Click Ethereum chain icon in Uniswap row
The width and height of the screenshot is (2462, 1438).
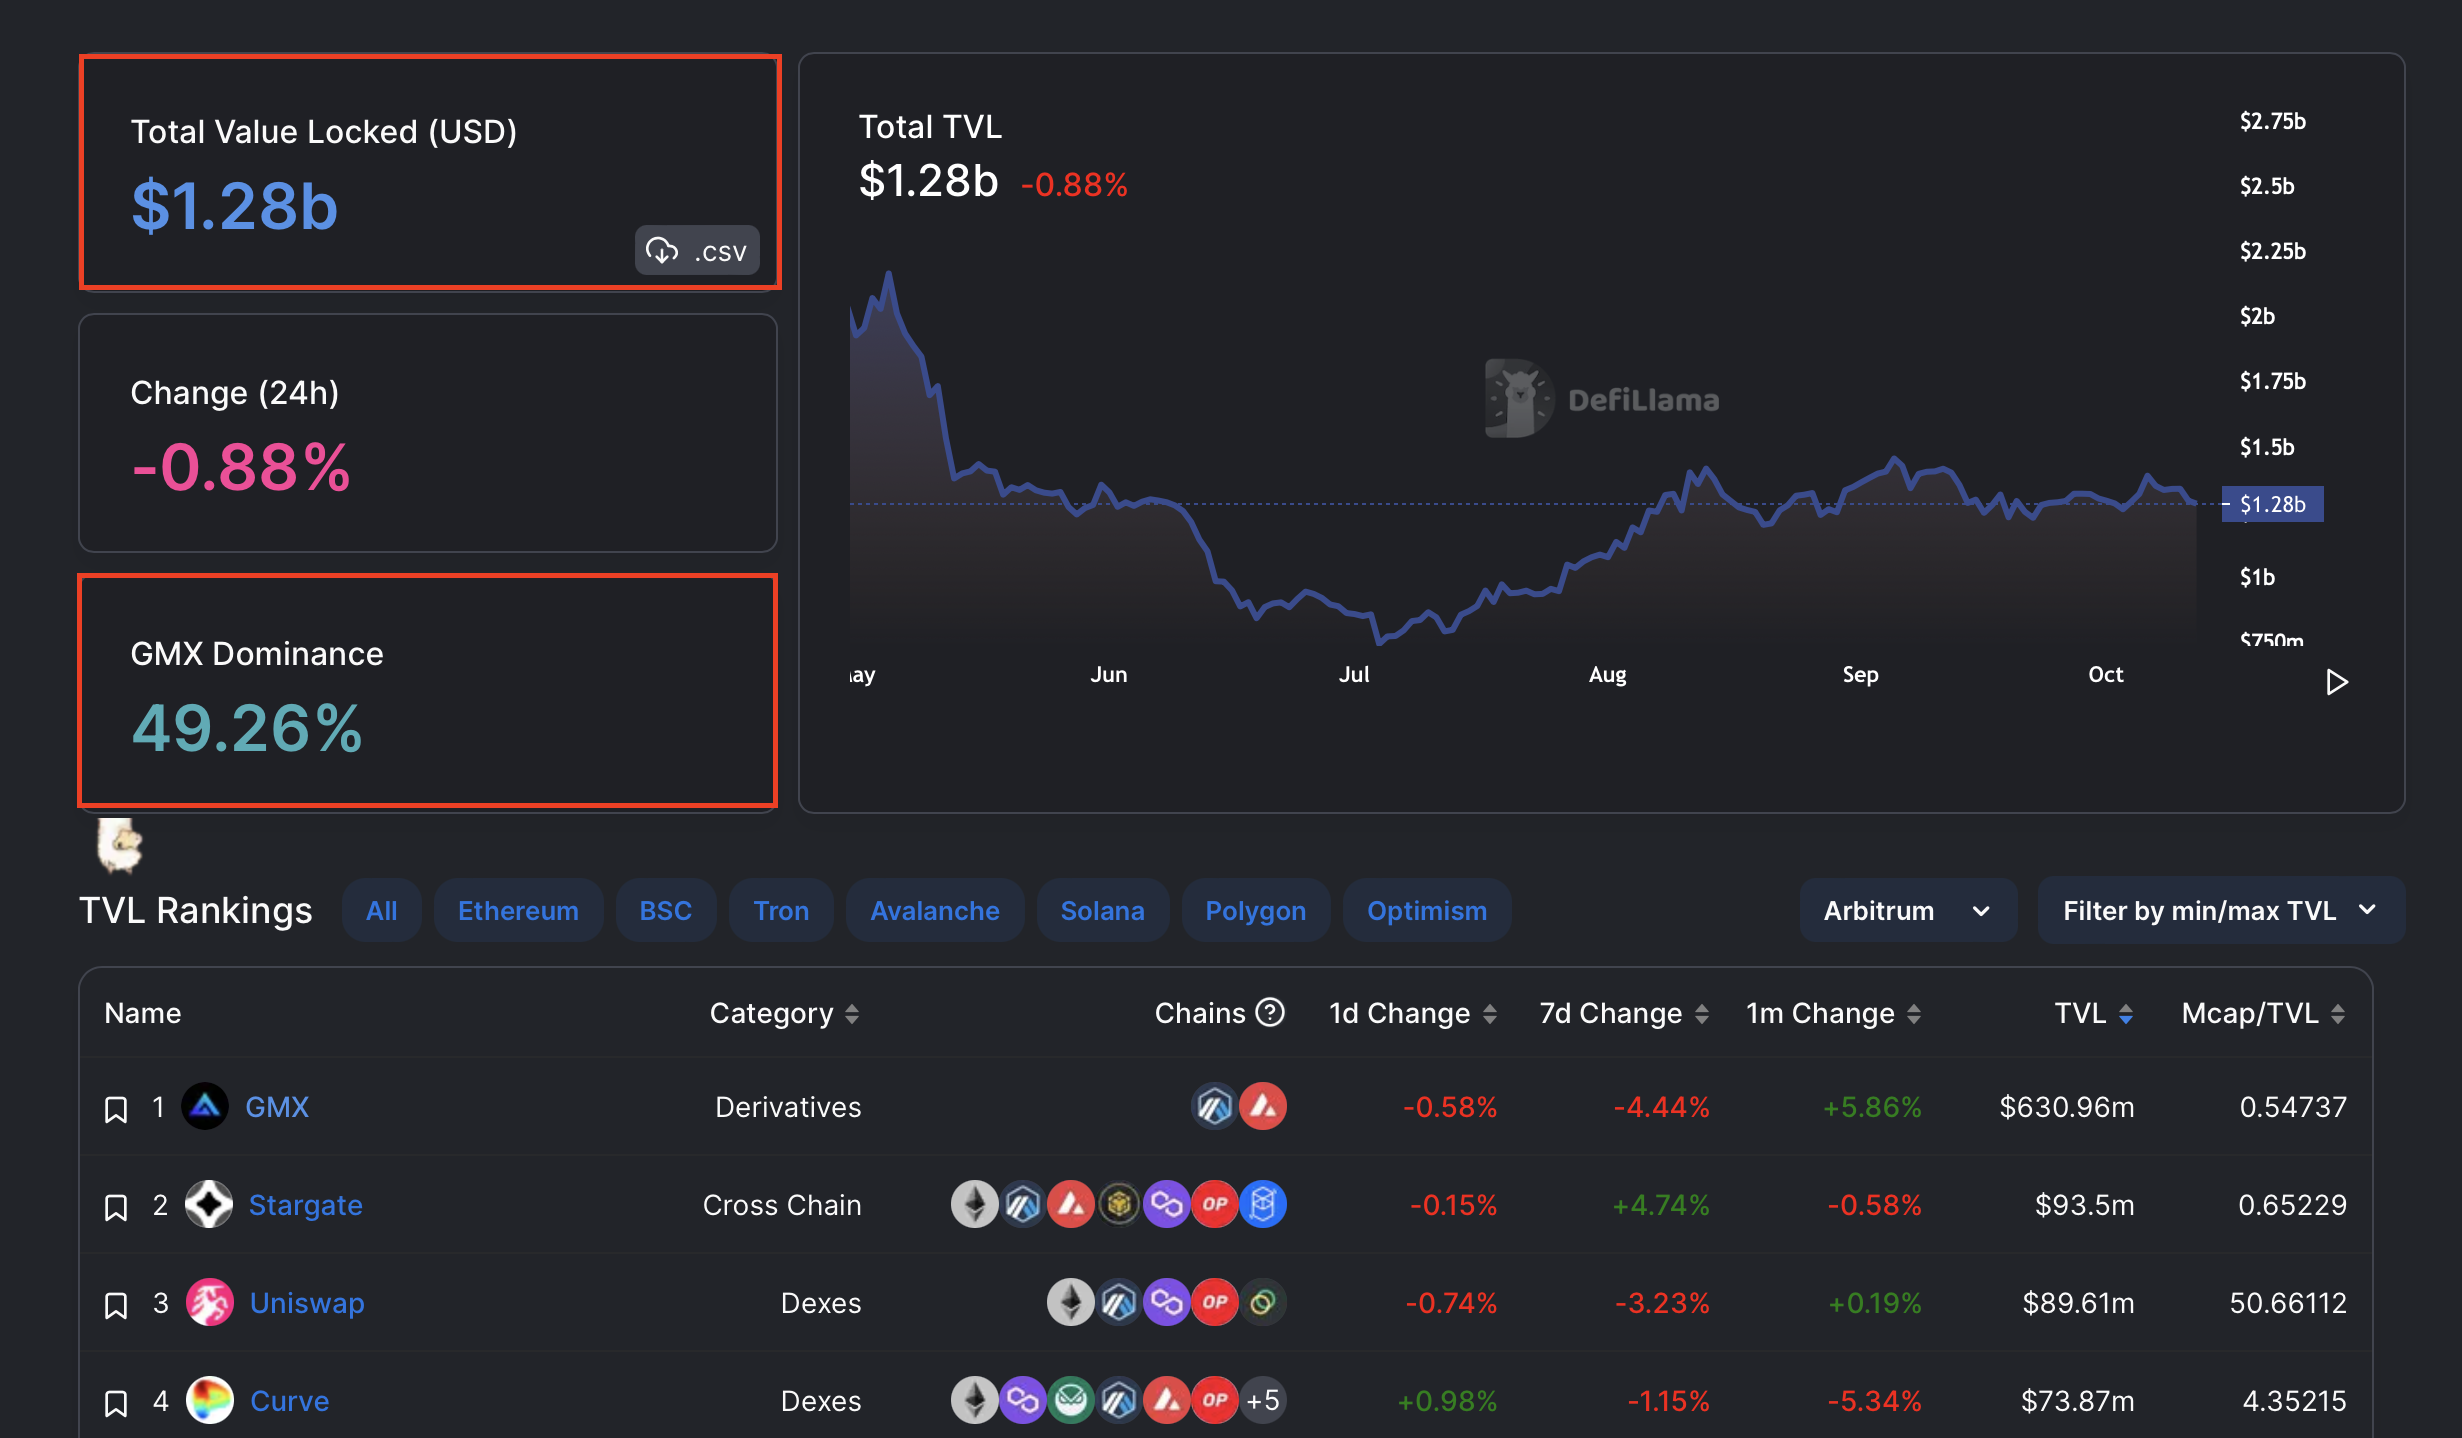click(1071, 1303)
